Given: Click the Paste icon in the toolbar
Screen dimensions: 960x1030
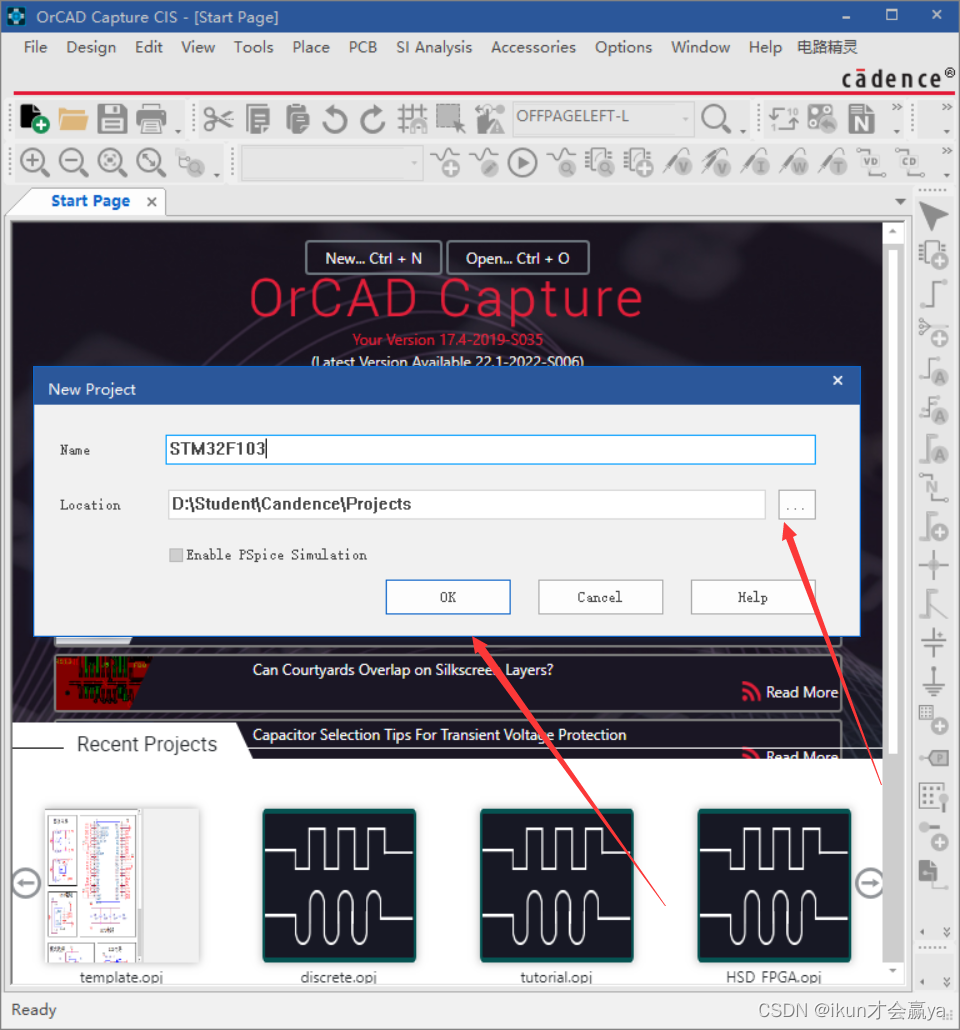Looking at the screenshot, I should (x=297, y=118).
